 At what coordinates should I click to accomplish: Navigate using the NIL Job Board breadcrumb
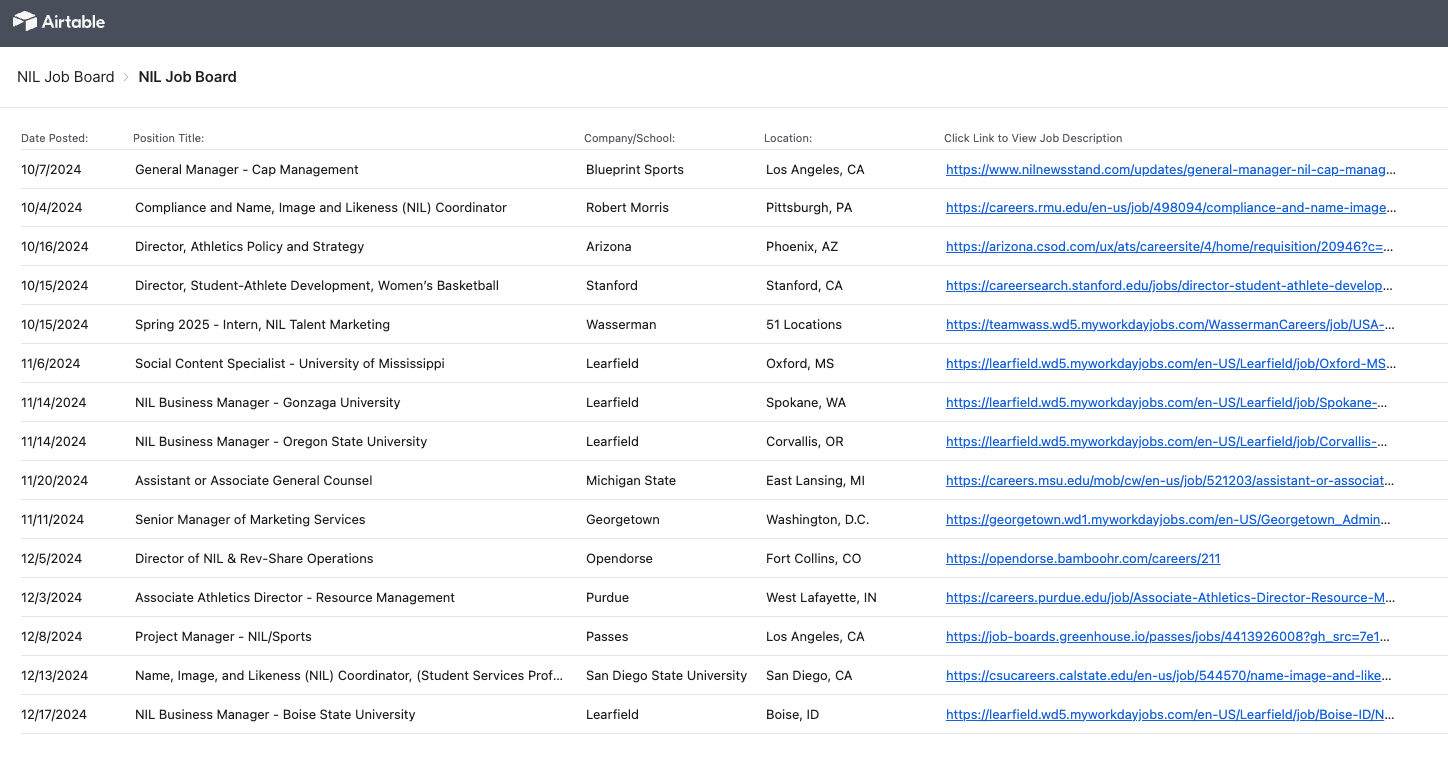tap(65, 76)
